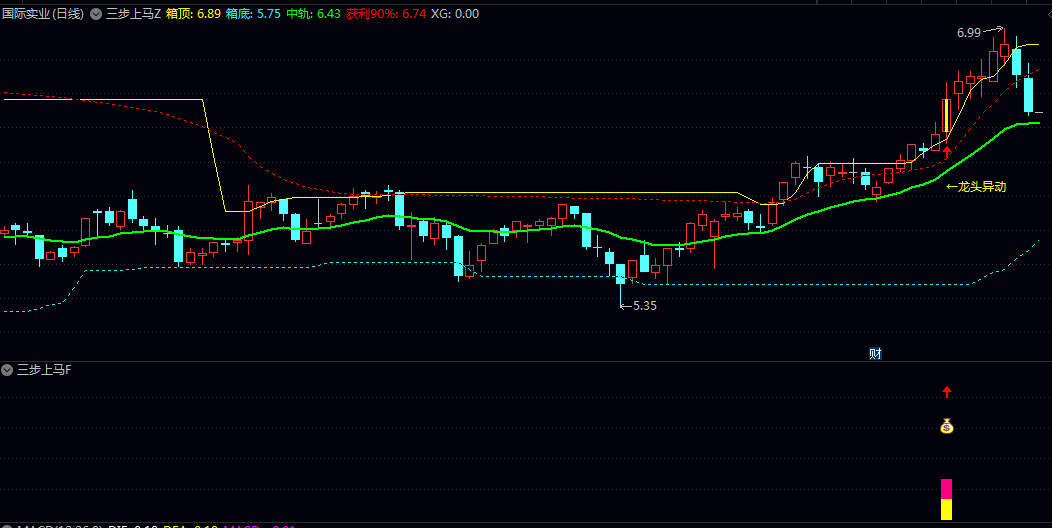
Task: Click the 获利90%: 6.74 value
Action: [x=386, y=13]
